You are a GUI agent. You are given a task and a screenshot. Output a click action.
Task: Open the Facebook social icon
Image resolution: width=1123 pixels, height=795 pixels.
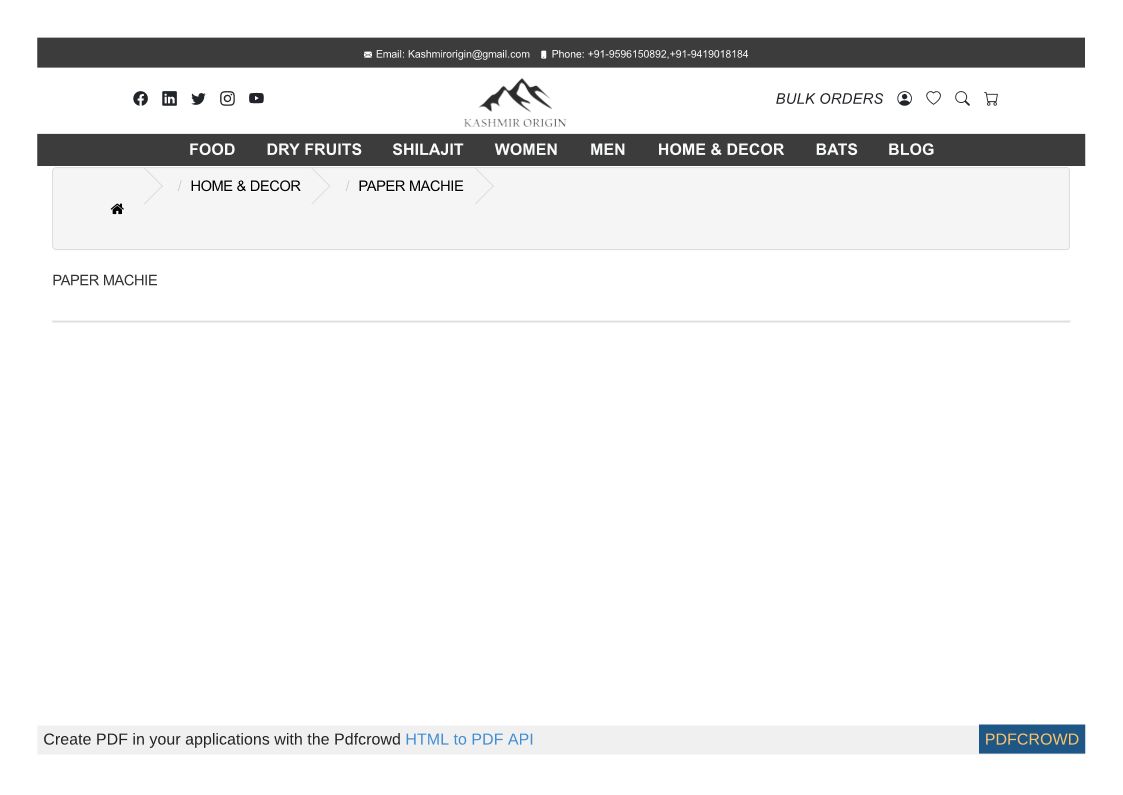point(140,98)
